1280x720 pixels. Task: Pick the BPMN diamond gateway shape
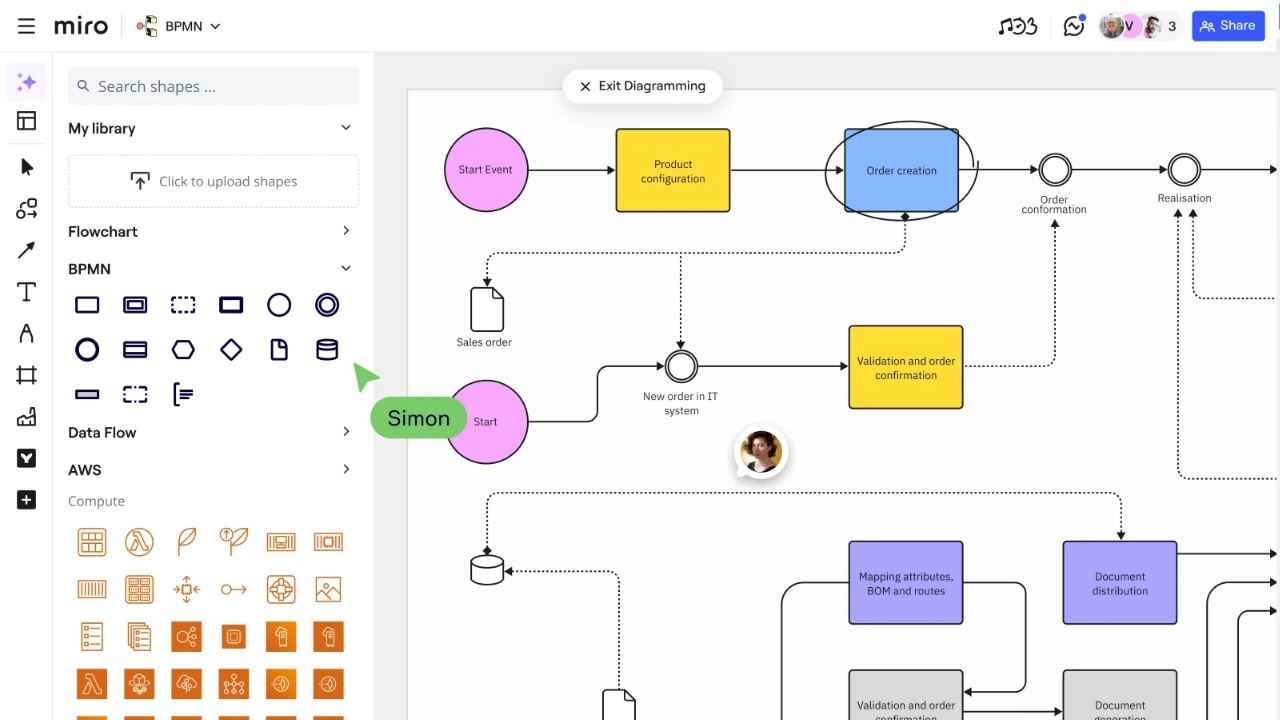231,350
